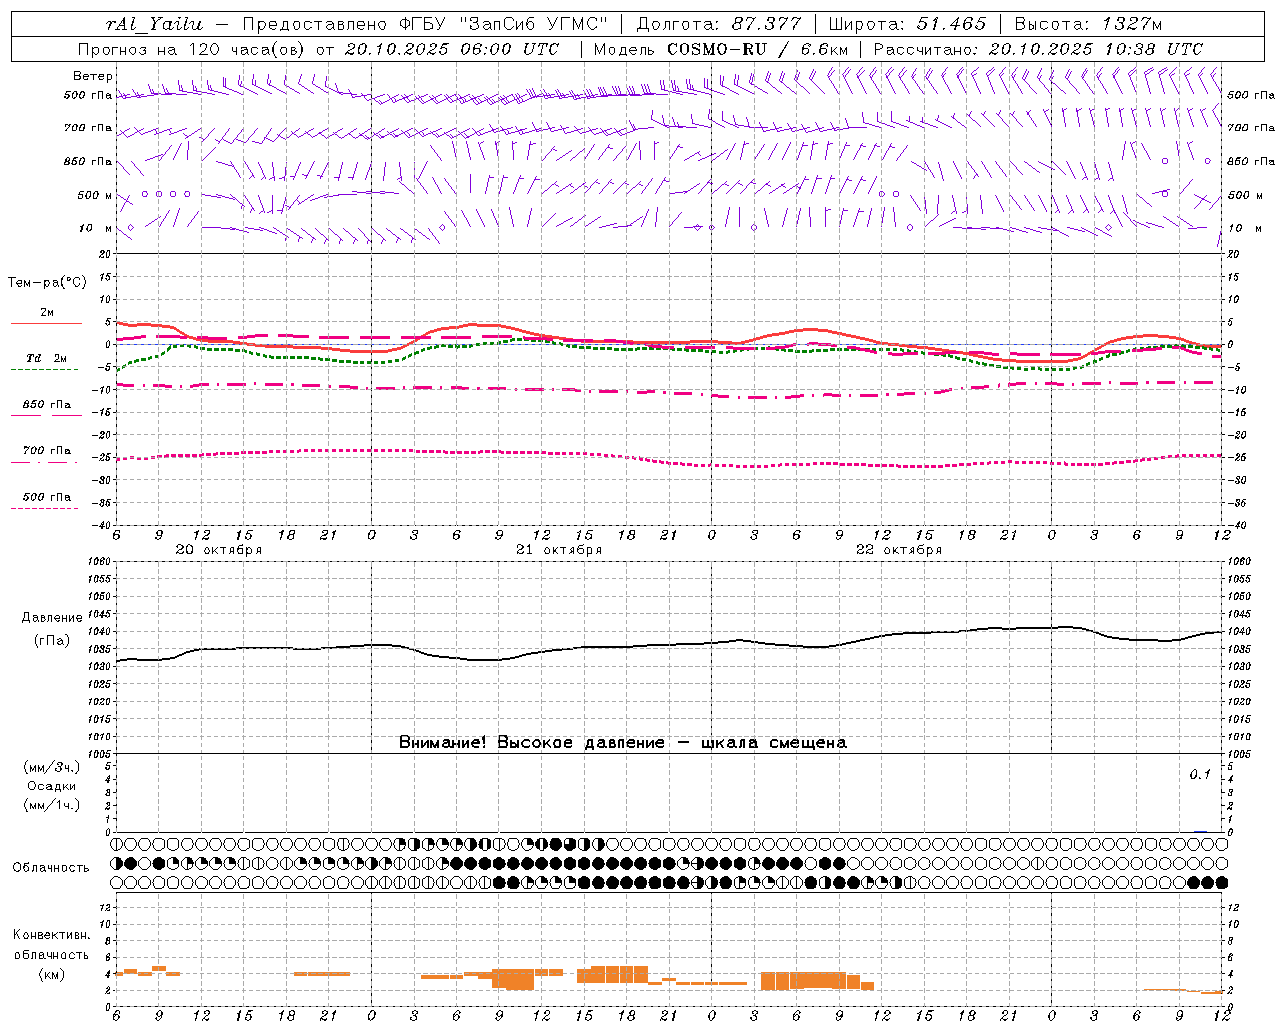Image resolution: width=1280 pixels, height=1024 pixels.
Task: Click the Тем-ра(°C) axis label
Action: click(x=47, y=283)
